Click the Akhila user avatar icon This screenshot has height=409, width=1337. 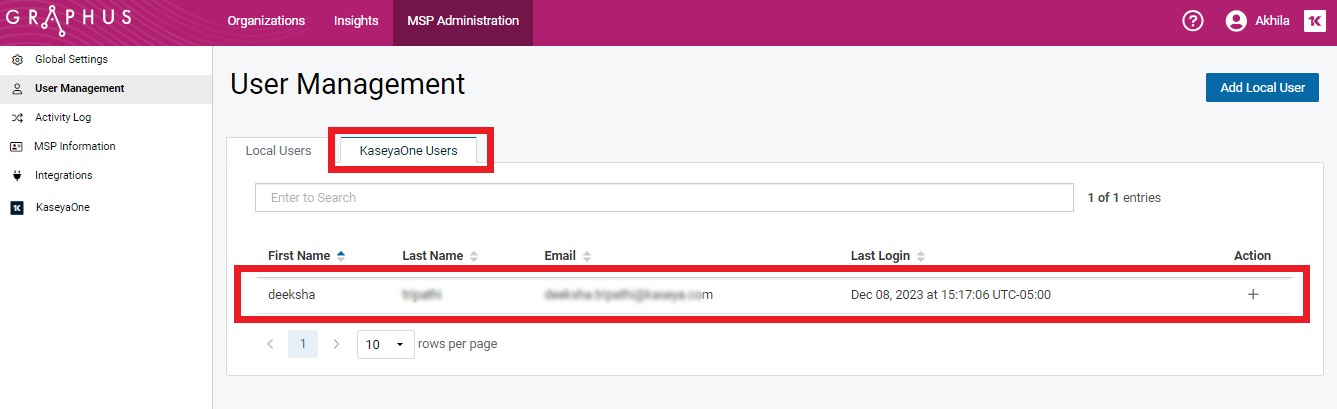[x=1236, y=21]
